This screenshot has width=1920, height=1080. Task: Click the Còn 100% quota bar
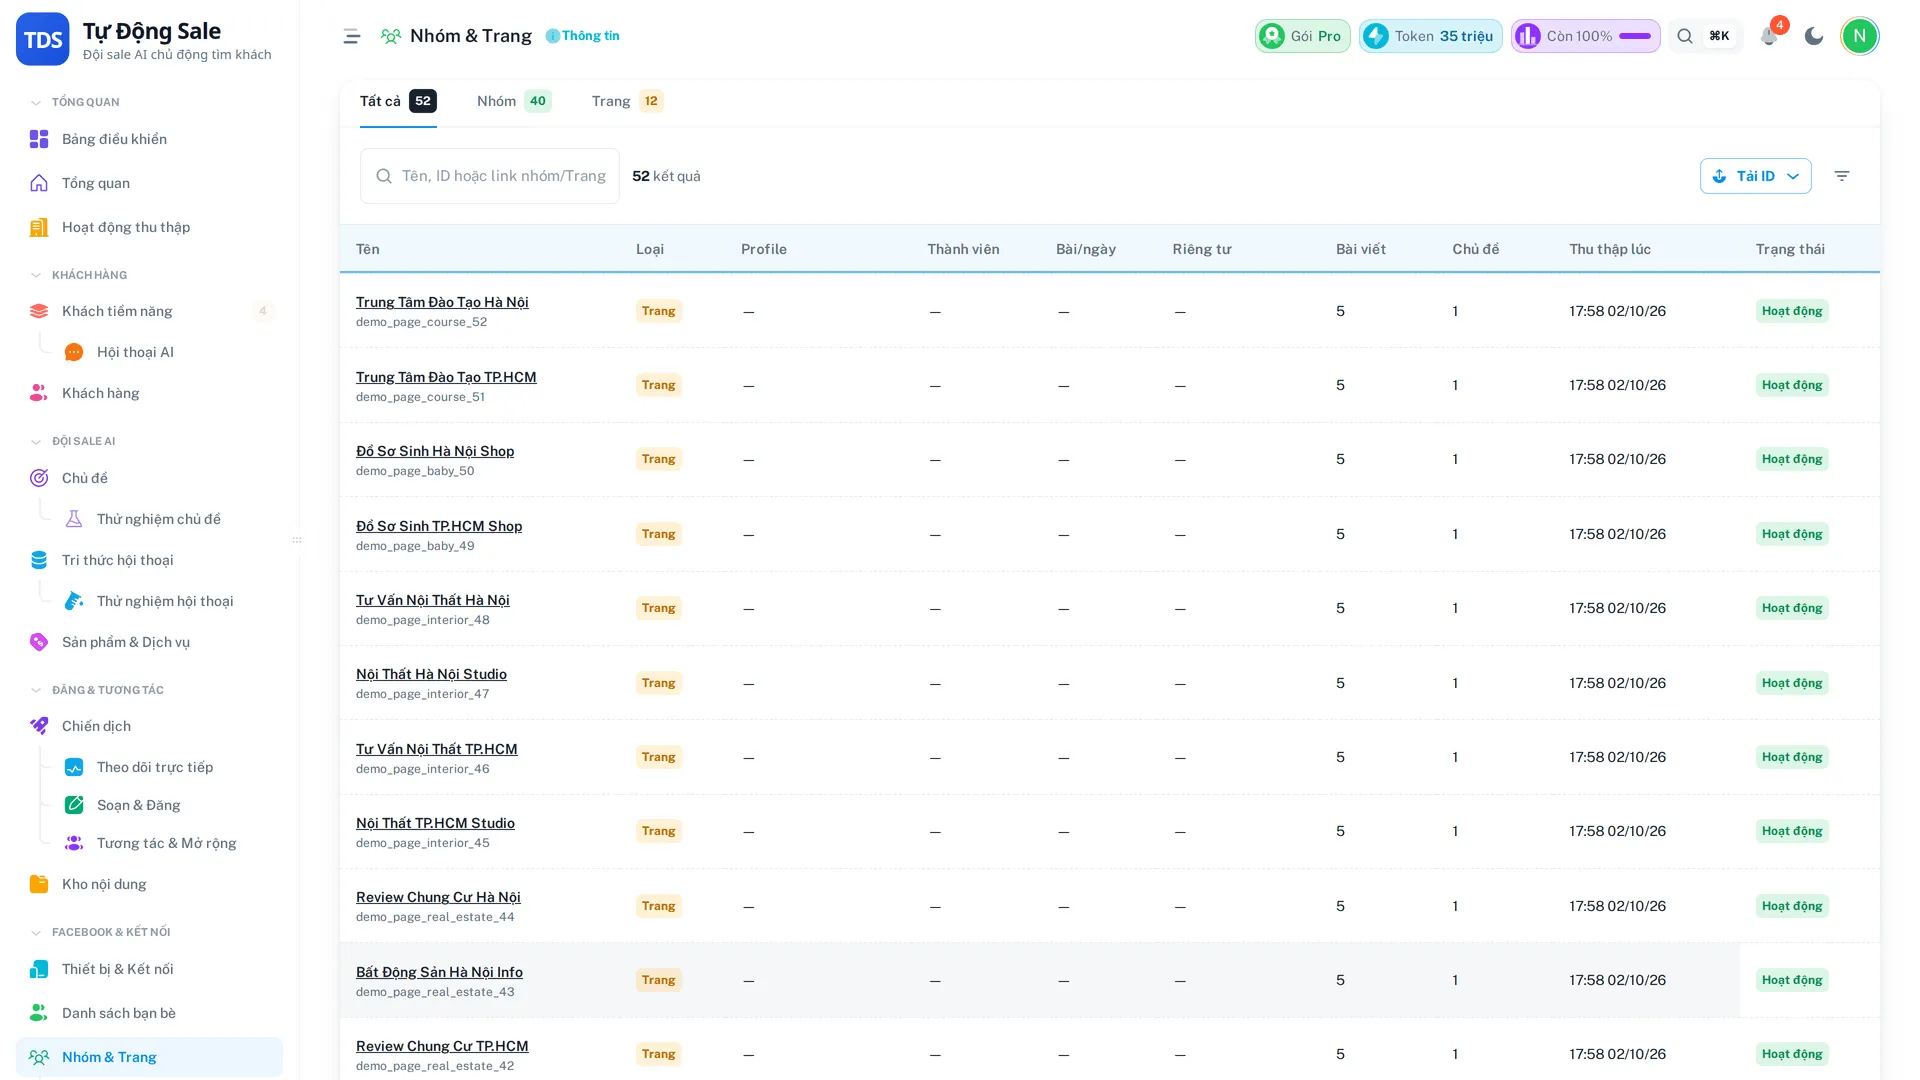pos(1585,36)
